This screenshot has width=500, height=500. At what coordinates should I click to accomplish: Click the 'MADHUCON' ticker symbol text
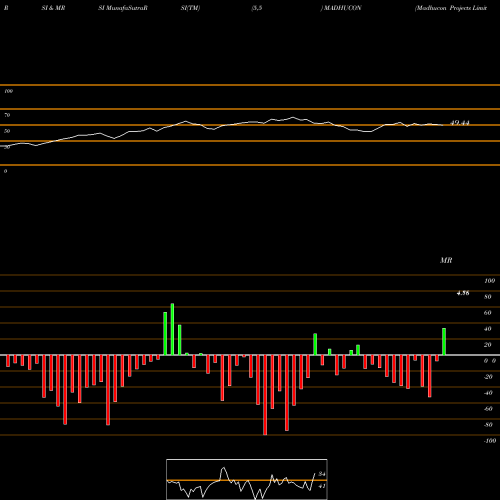342,8
